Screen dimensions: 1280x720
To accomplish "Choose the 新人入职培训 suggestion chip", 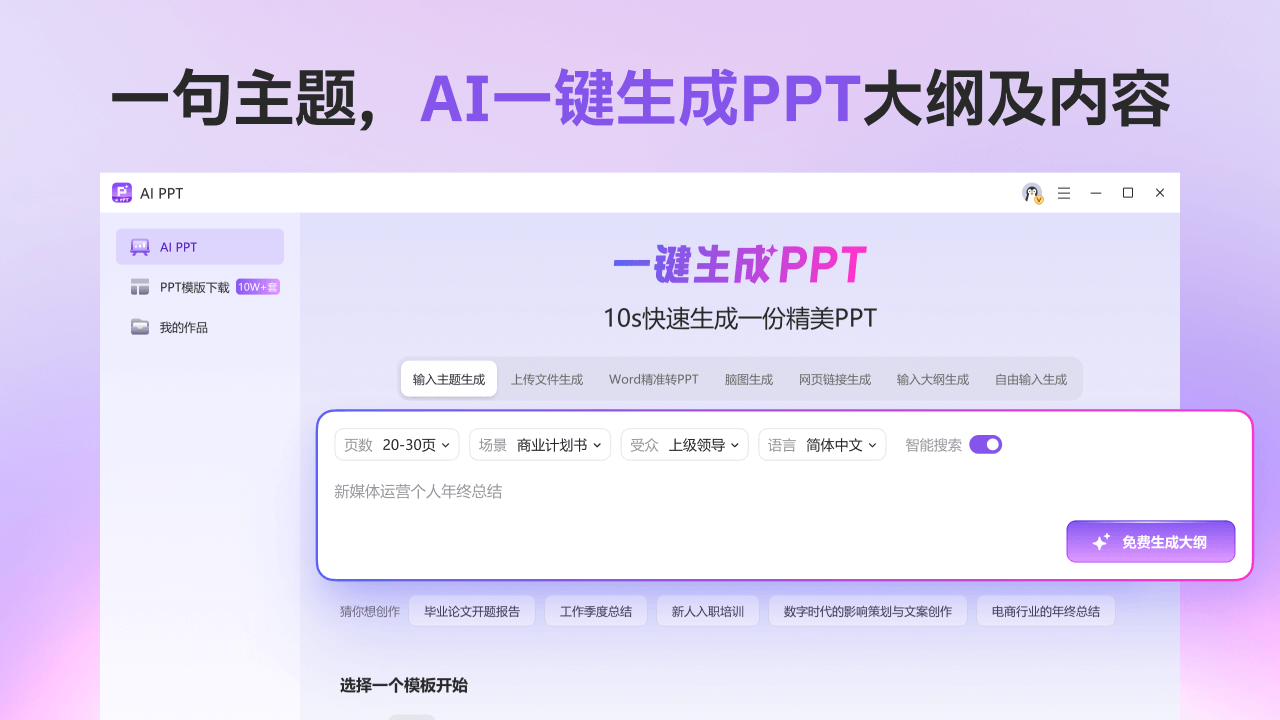I will click(x=707, y=610).
